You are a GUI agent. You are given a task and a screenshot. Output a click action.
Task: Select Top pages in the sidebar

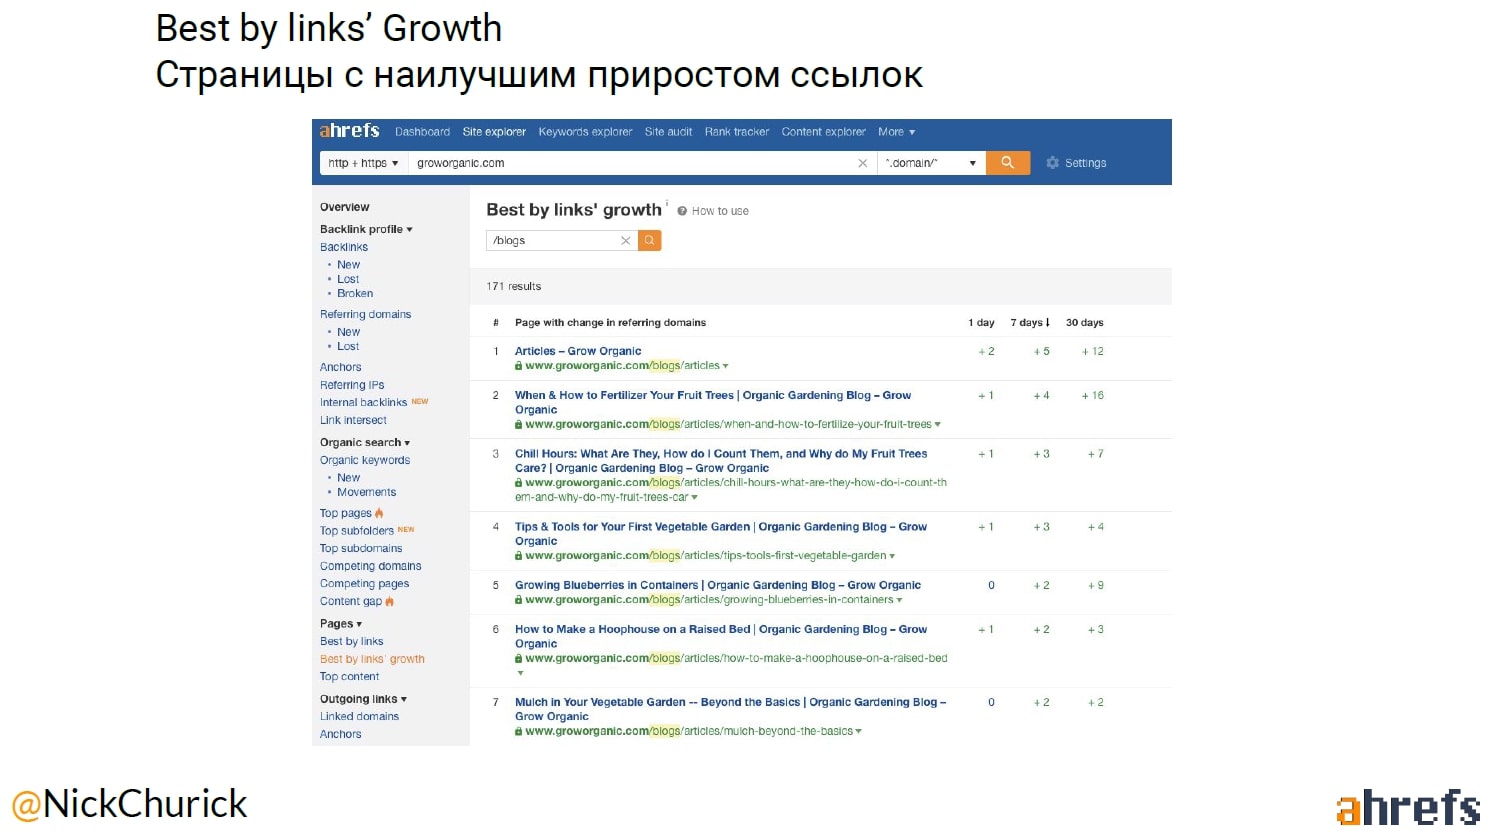coord(345,513)
